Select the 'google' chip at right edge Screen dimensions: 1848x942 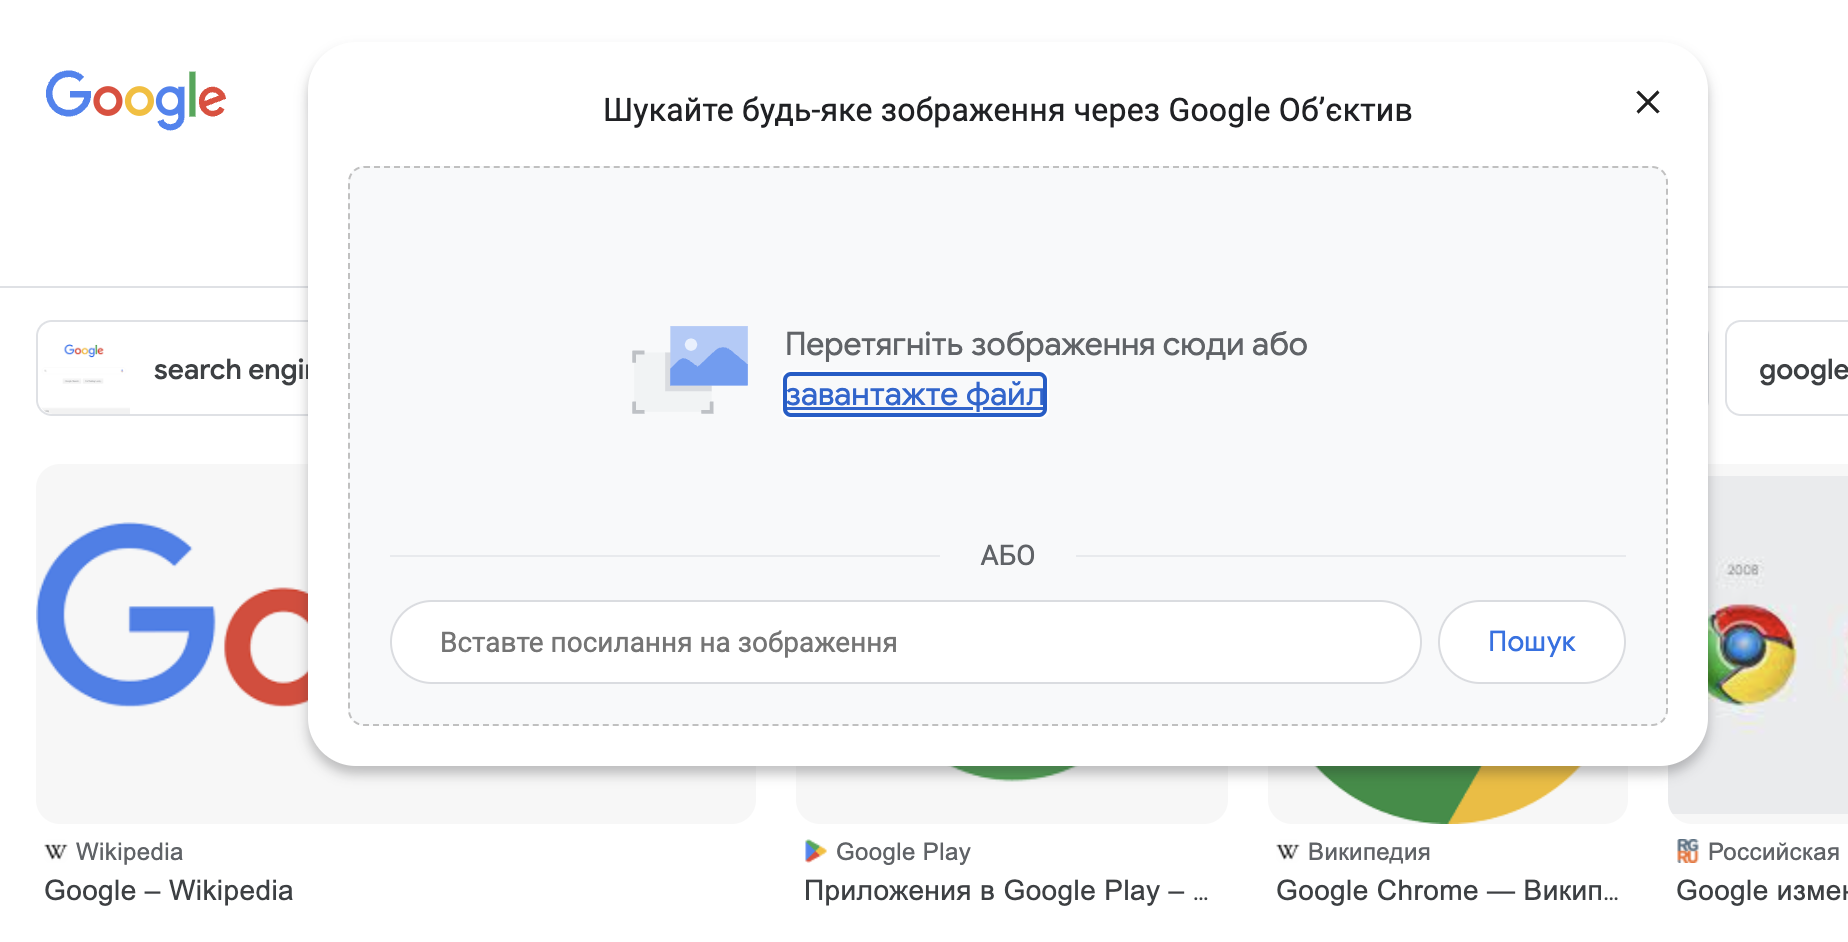coord(1788,368)
